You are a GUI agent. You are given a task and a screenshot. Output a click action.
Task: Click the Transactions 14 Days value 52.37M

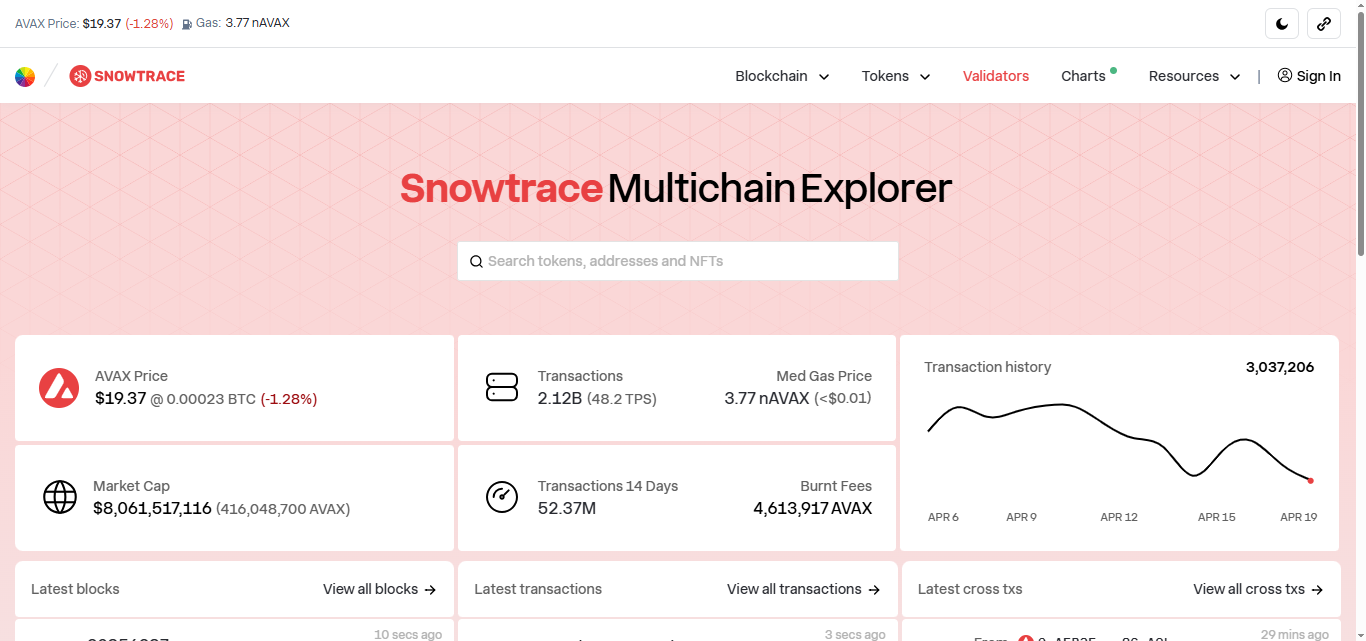567,508
